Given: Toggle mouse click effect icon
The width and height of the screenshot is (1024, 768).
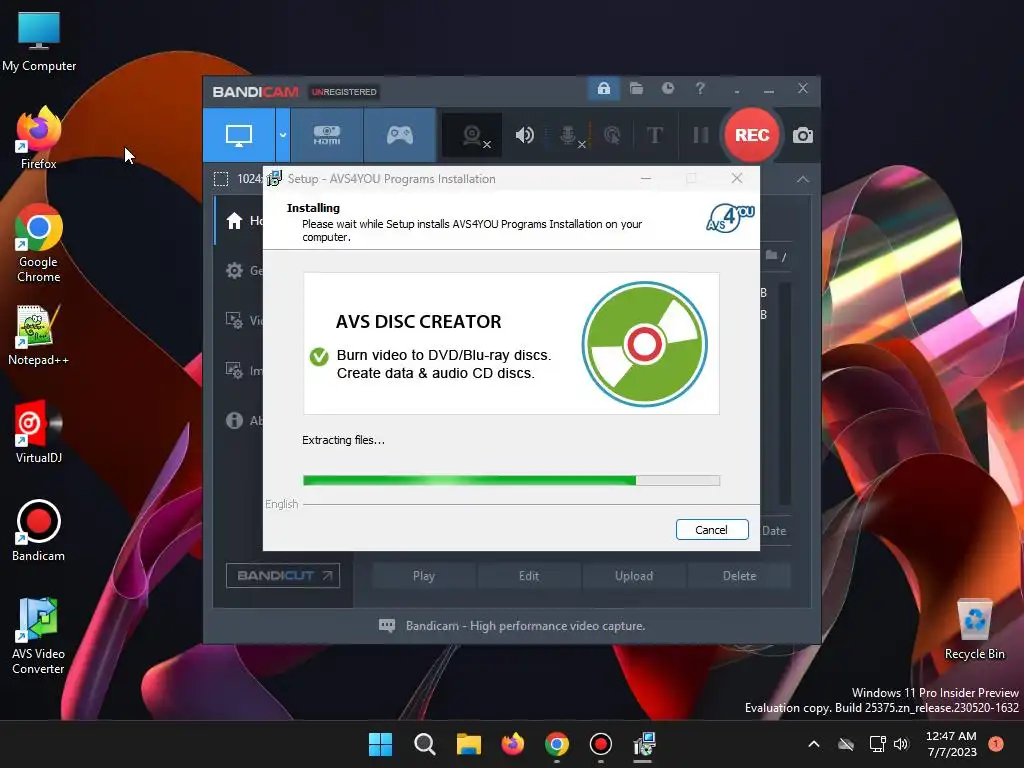Looking at the screenshot, I should pyautogui.click(x=612, y=135).
